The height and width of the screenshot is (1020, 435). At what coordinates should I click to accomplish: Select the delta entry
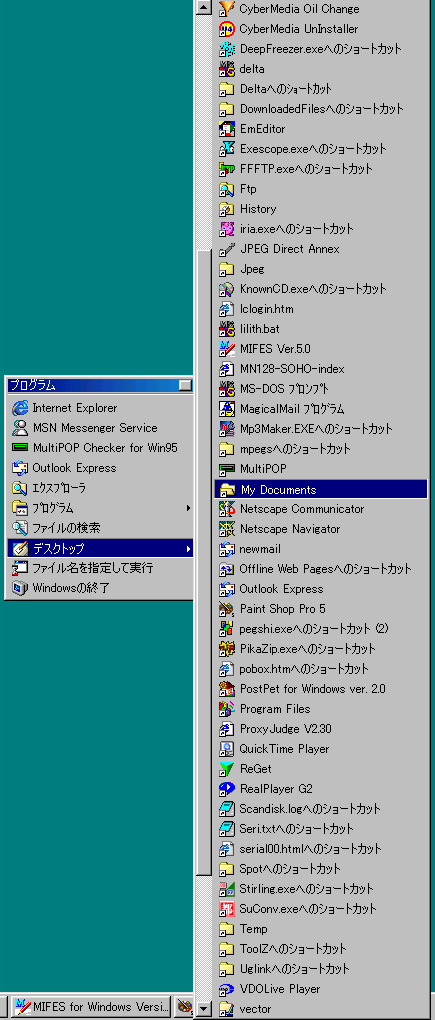click(321, 68)
